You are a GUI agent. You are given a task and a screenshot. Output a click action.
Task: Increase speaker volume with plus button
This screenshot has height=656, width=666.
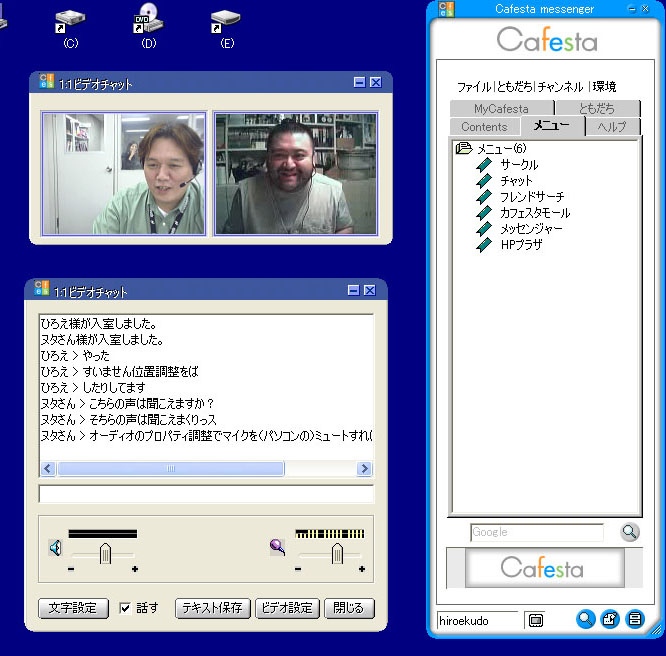[135, 569]
